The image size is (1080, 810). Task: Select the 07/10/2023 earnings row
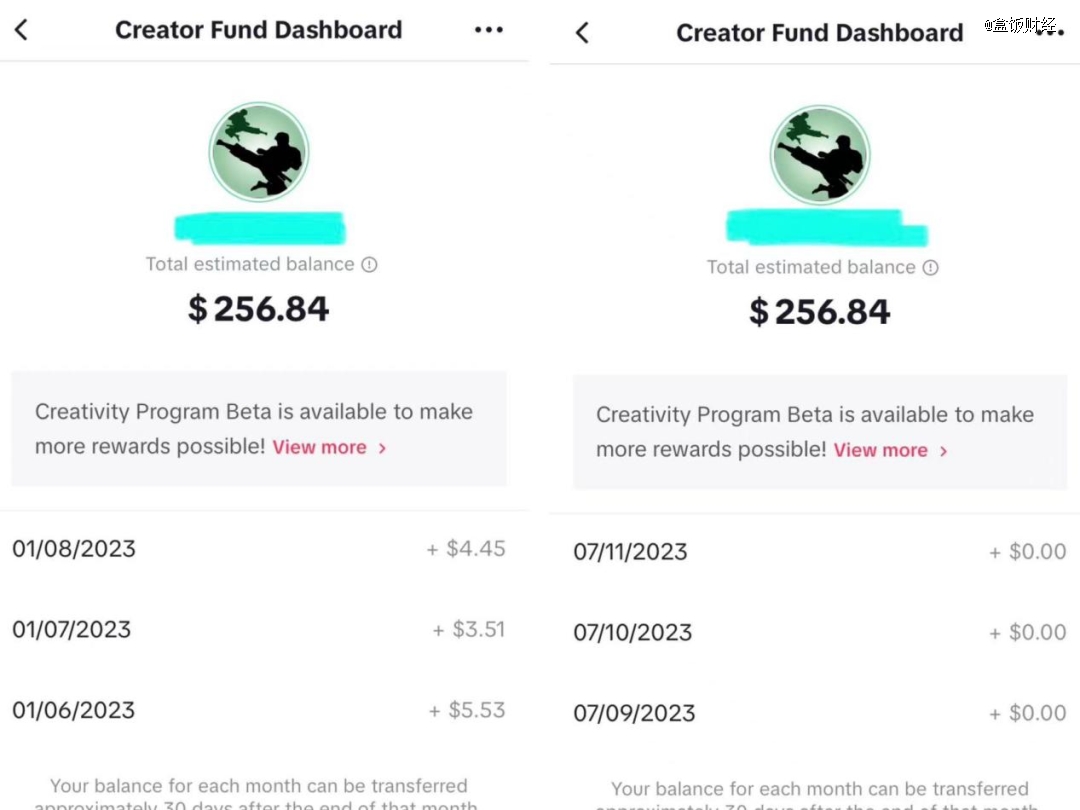pos(820,632)
